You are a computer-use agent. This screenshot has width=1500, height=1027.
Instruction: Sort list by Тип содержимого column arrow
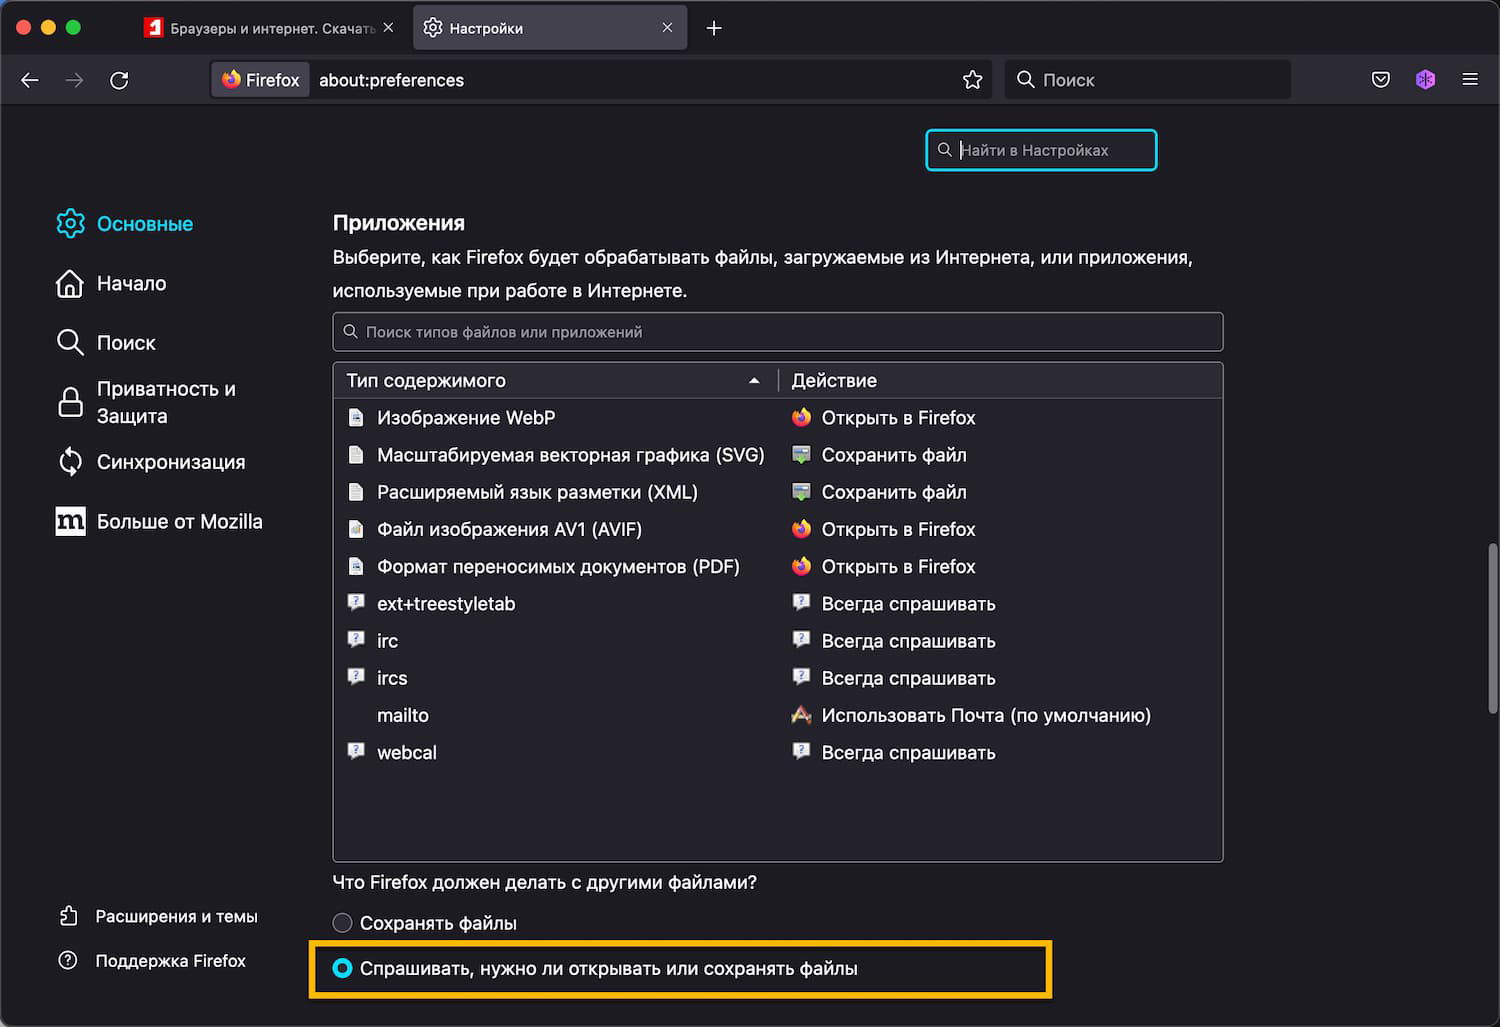tap(754, 381)
